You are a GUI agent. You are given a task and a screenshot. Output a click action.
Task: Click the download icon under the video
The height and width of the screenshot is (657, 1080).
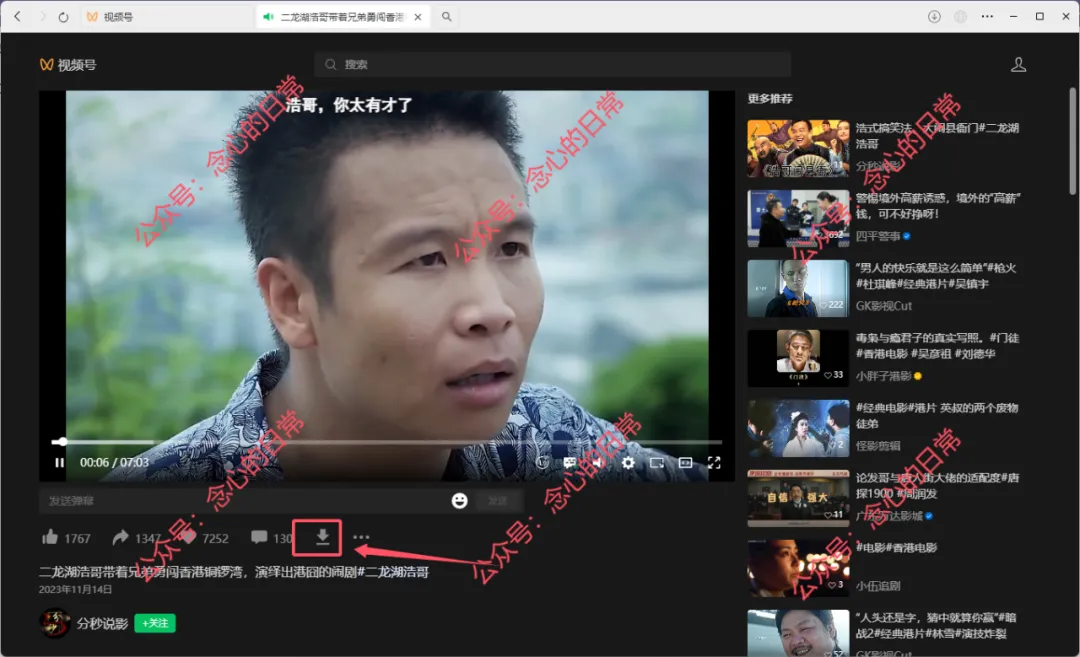point(319,537)
